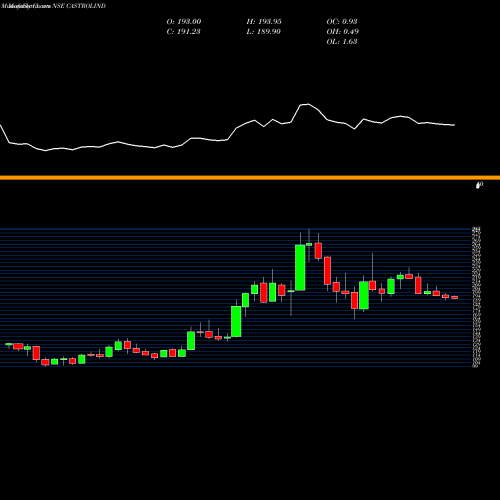
Task: Click the OH: 0.49 reading
Action: (x=343, y=31)
